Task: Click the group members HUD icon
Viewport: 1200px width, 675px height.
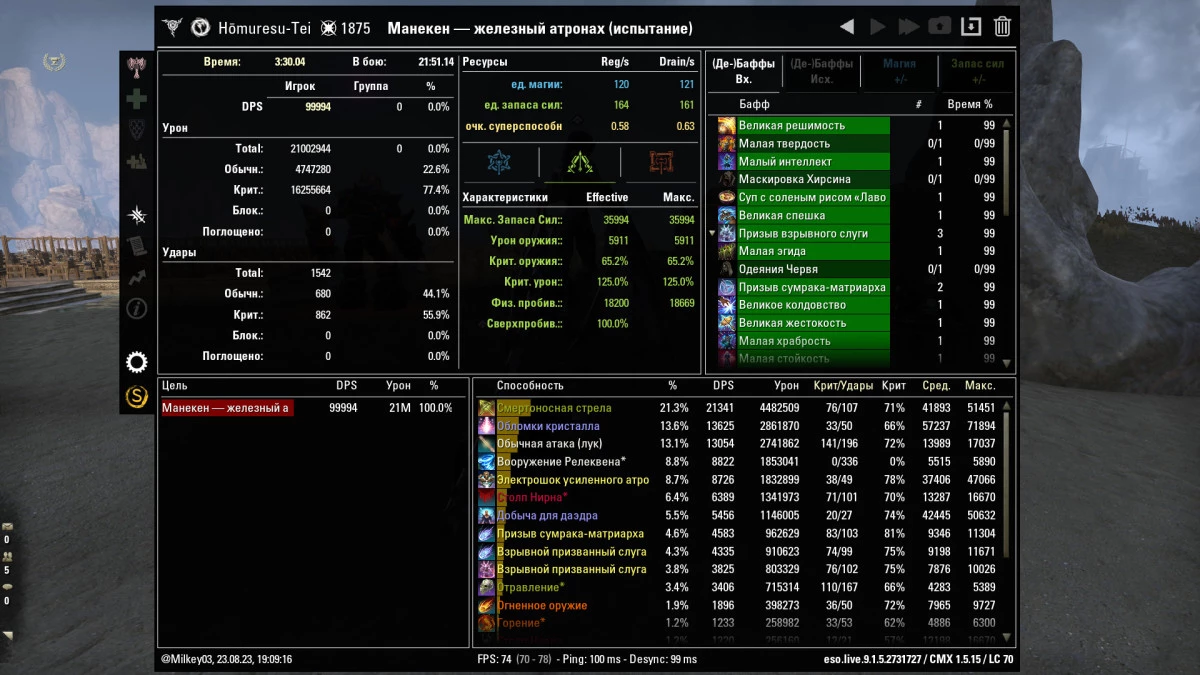Action: pyautogui.click(x=7, y=557)
